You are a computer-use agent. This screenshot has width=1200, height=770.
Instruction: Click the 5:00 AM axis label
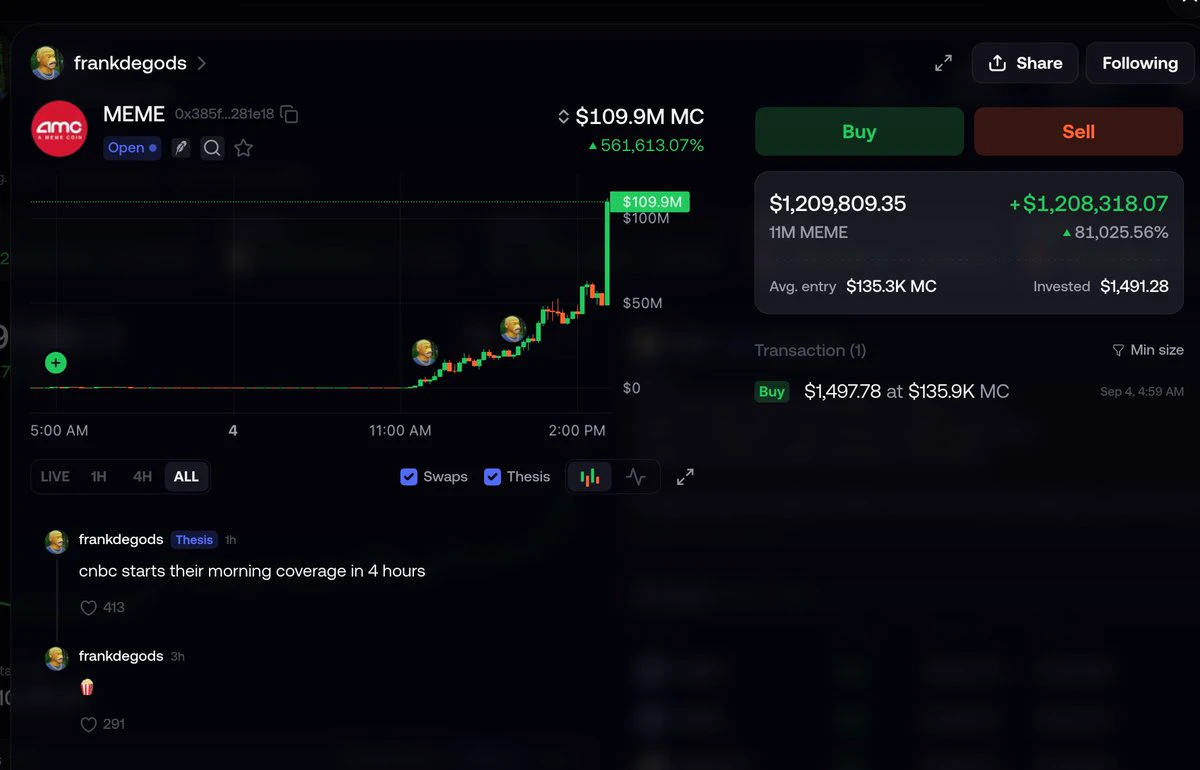click(x=59, y=431)
